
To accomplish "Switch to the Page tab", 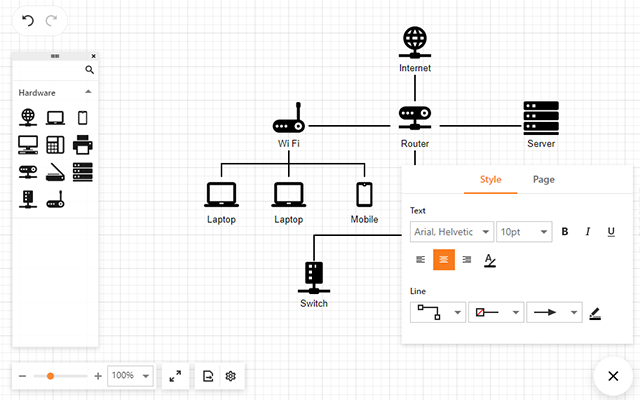I will click(x=543, y=180).
